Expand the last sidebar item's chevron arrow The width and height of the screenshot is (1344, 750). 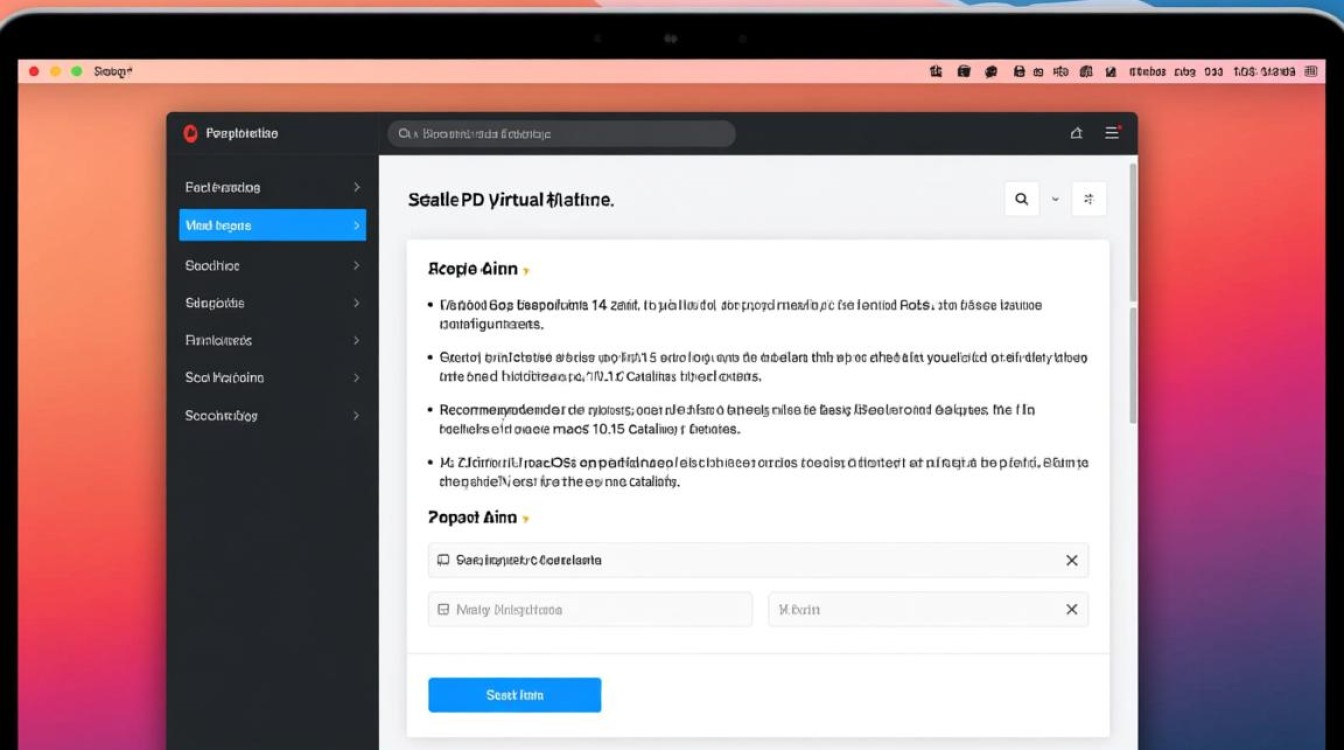(356, 416)
